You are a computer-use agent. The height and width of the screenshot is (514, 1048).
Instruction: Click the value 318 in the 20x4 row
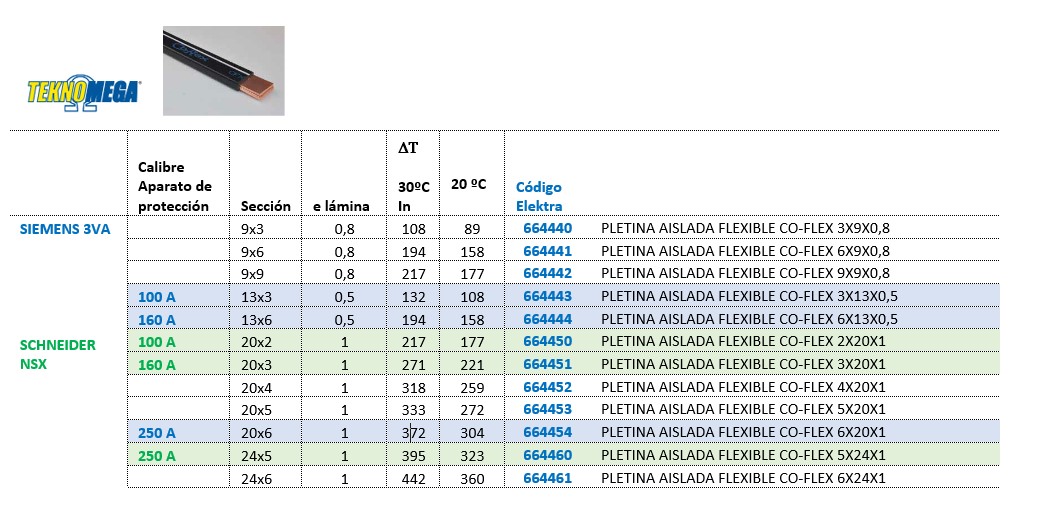414,388
